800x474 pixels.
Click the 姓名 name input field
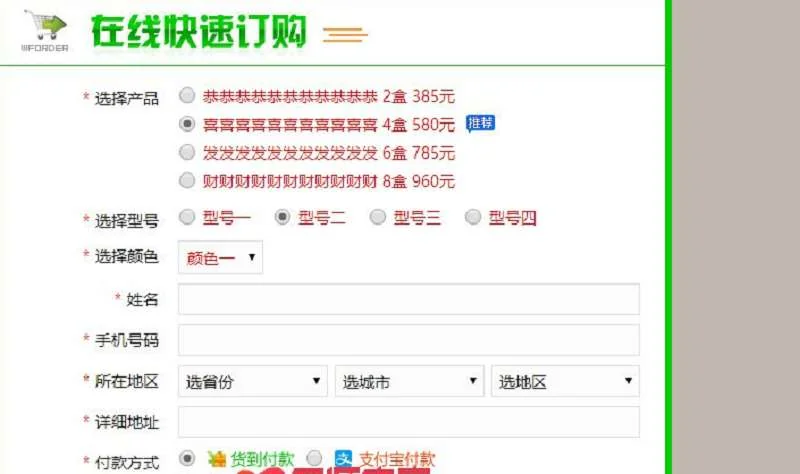pos(408,299)
